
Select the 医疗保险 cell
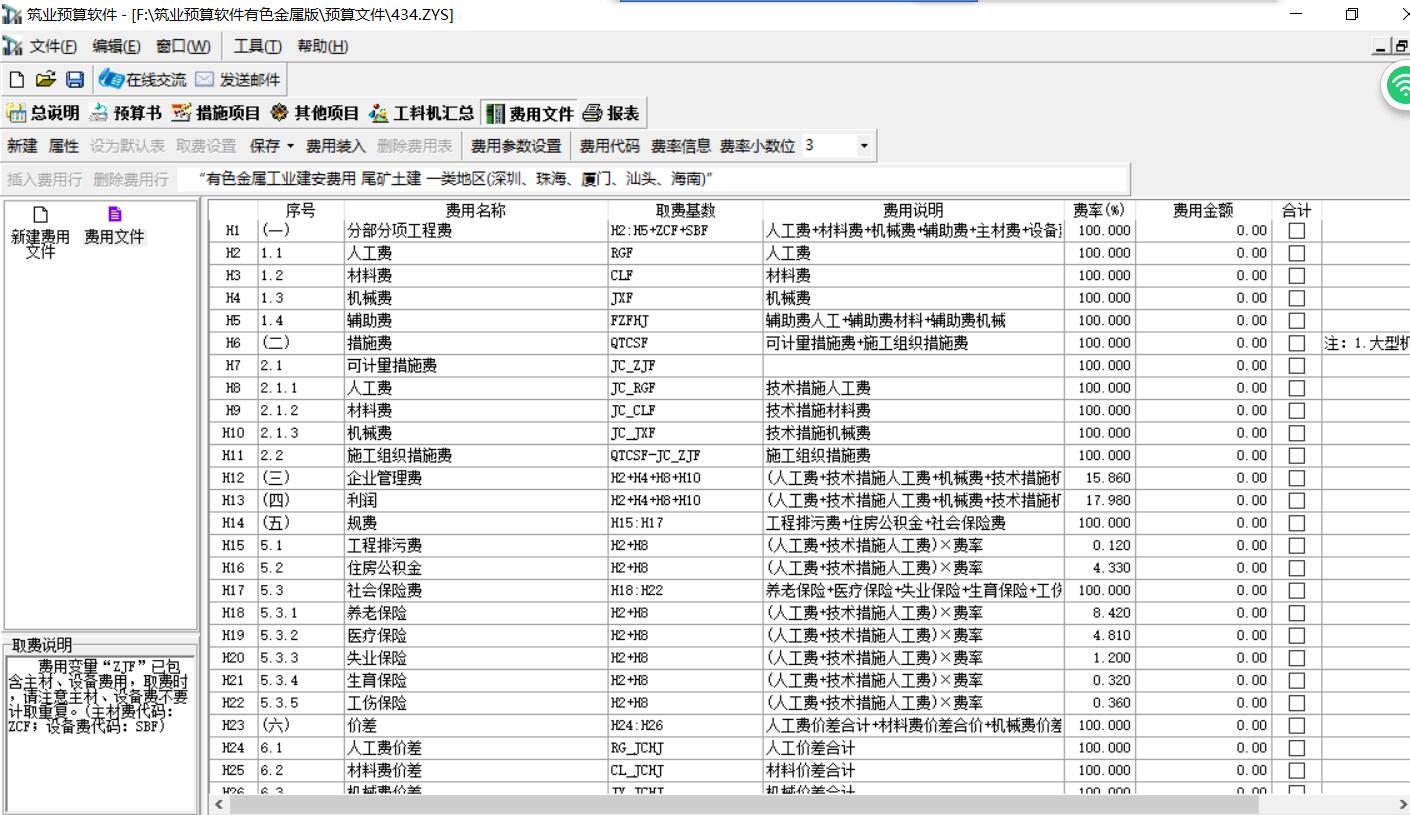pyautogui.click(x=476, y=635)
